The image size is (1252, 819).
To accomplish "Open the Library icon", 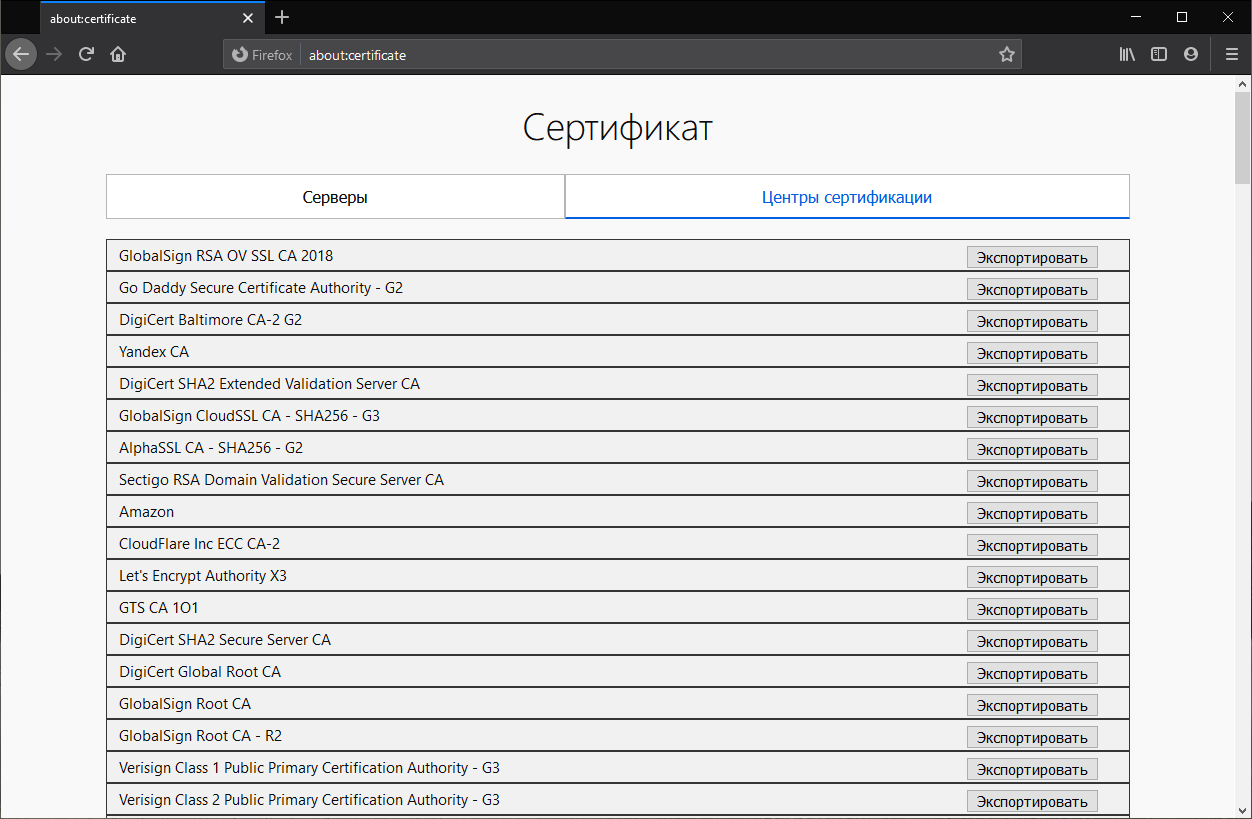I will [1127, 54].
